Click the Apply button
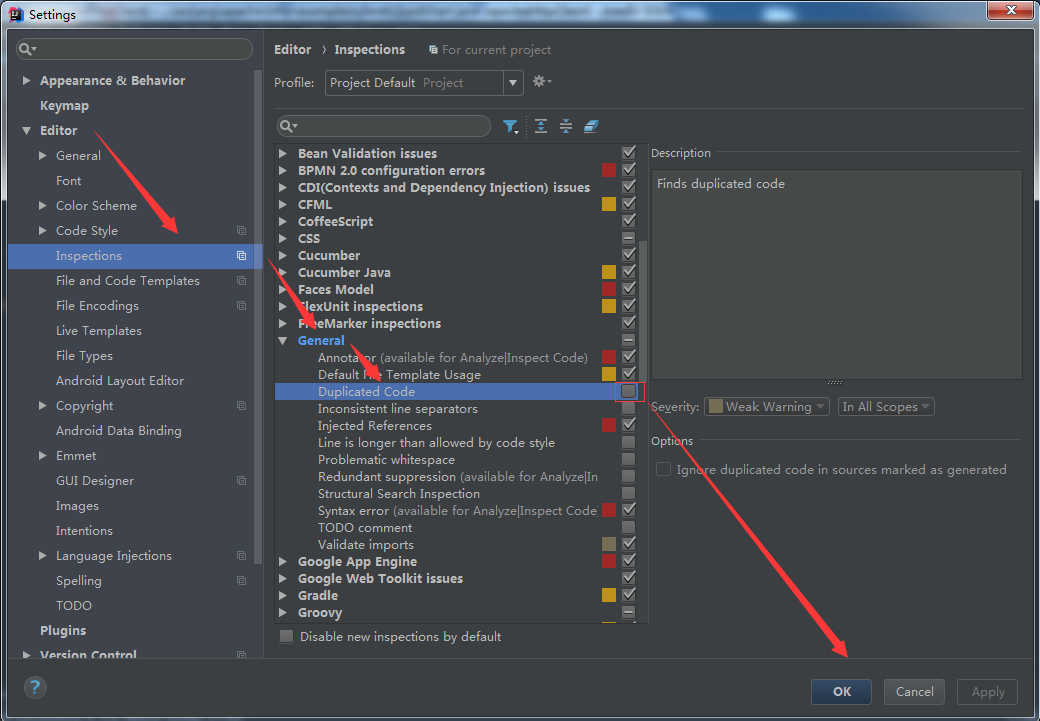 coord(987,691)
